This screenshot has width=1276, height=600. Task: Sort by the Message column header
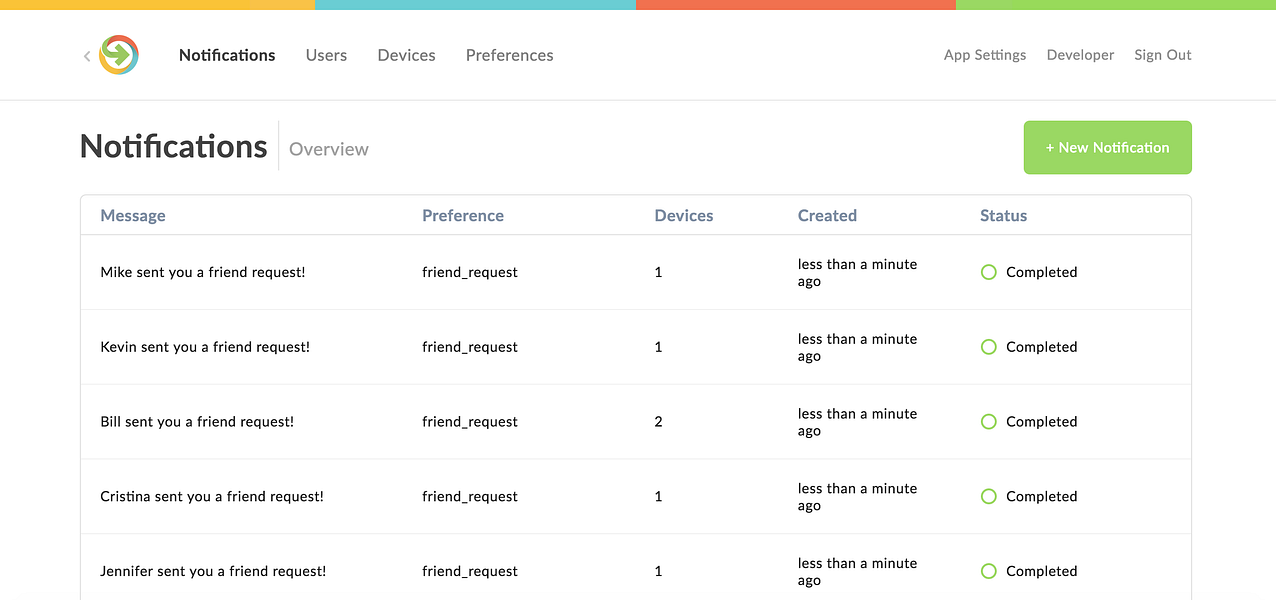pyautogui.click(x=133, y=215)
